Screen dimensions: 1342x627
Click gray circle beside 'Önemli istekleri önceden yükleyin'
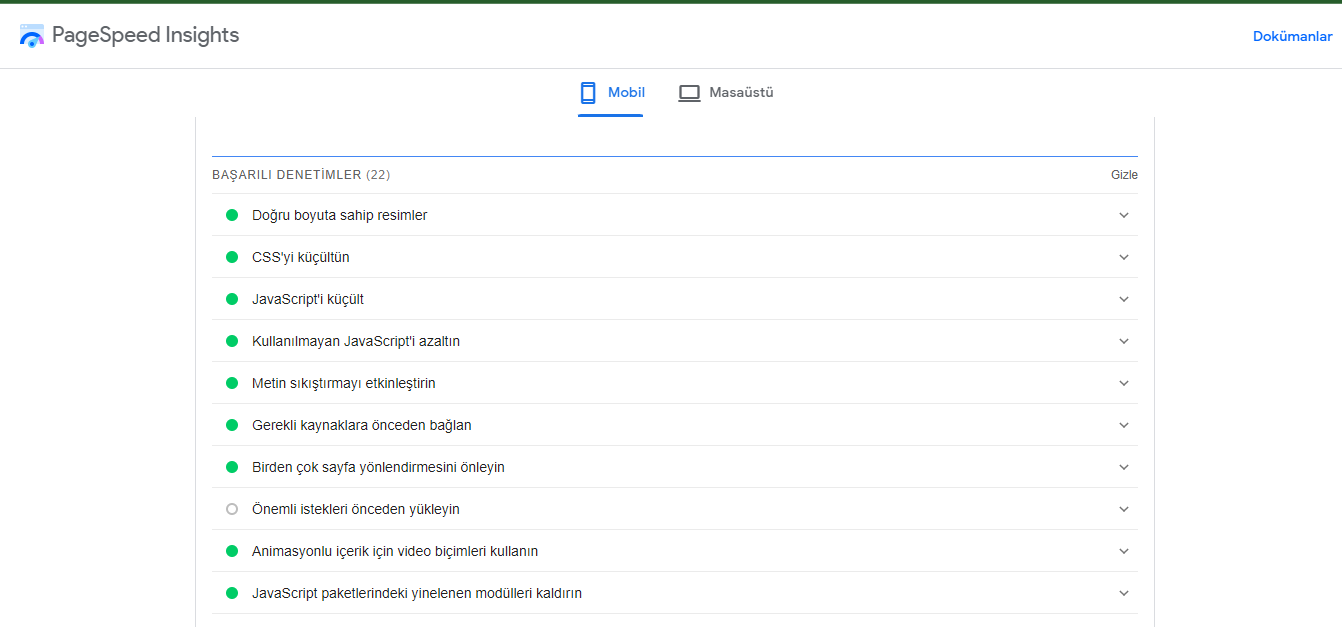pyautogui.click(x=232, y=509)
